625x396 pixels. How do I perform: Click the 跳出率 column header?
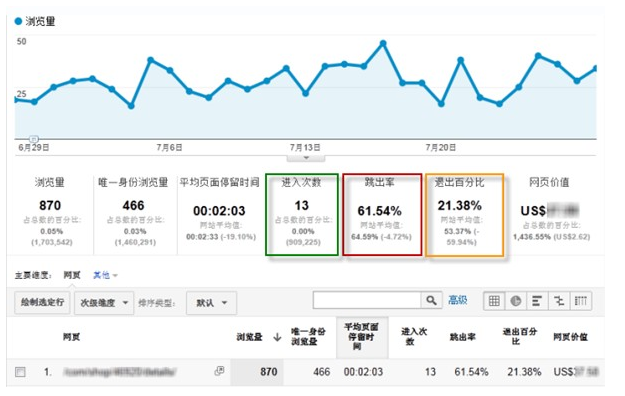click(x=462, y=337)
